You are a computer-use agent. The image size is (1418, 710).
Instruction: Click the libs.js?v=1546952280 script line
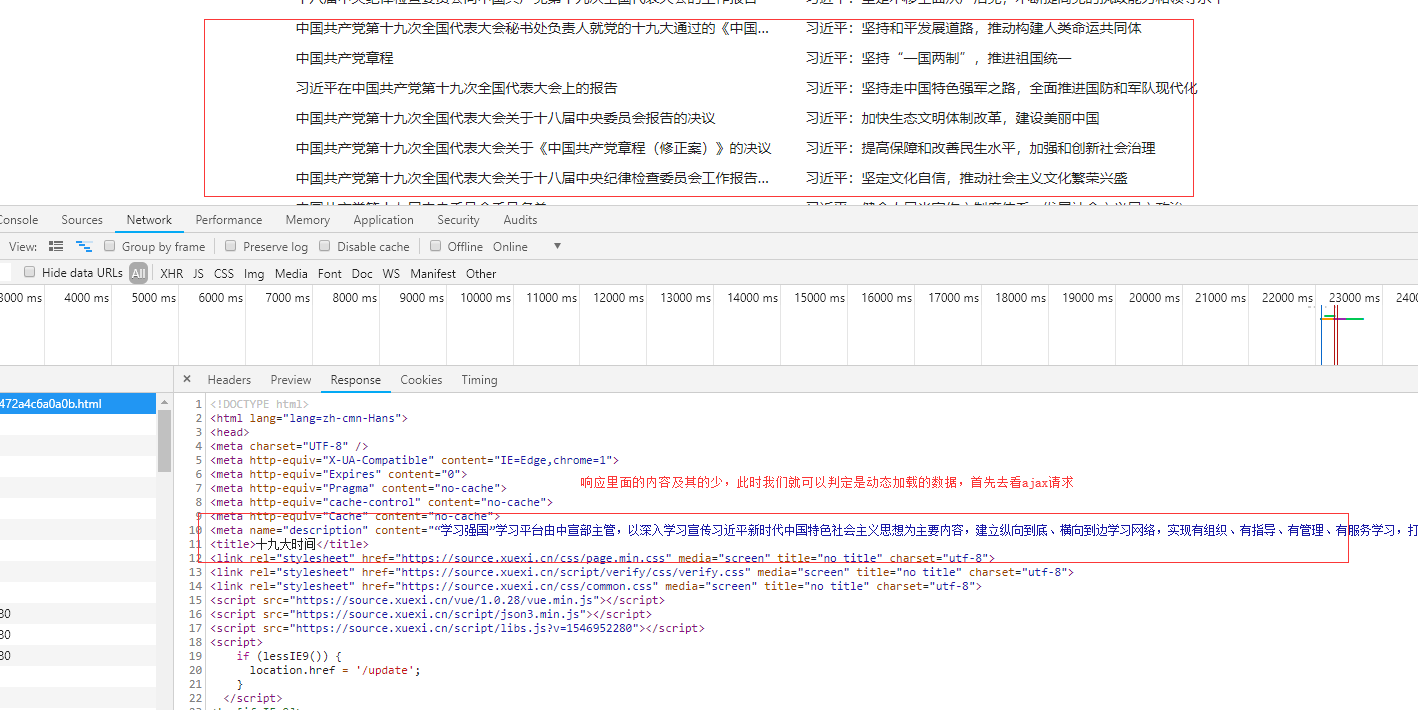click(457, 628)
